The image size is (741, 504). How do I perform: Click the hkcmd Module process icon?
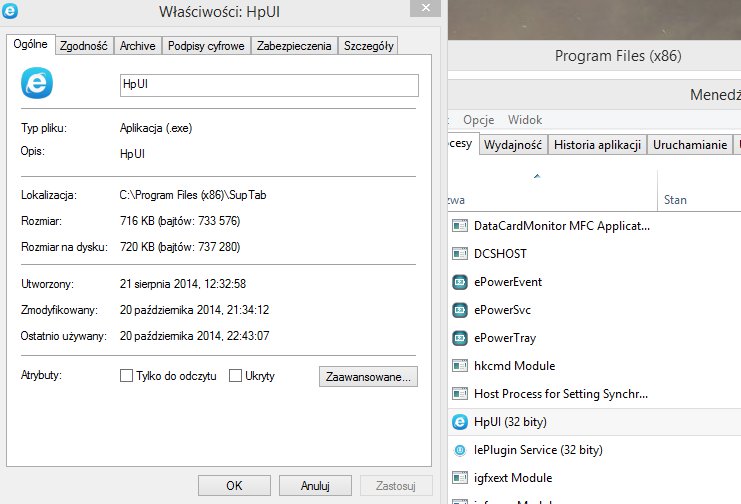tap(460, 366)
